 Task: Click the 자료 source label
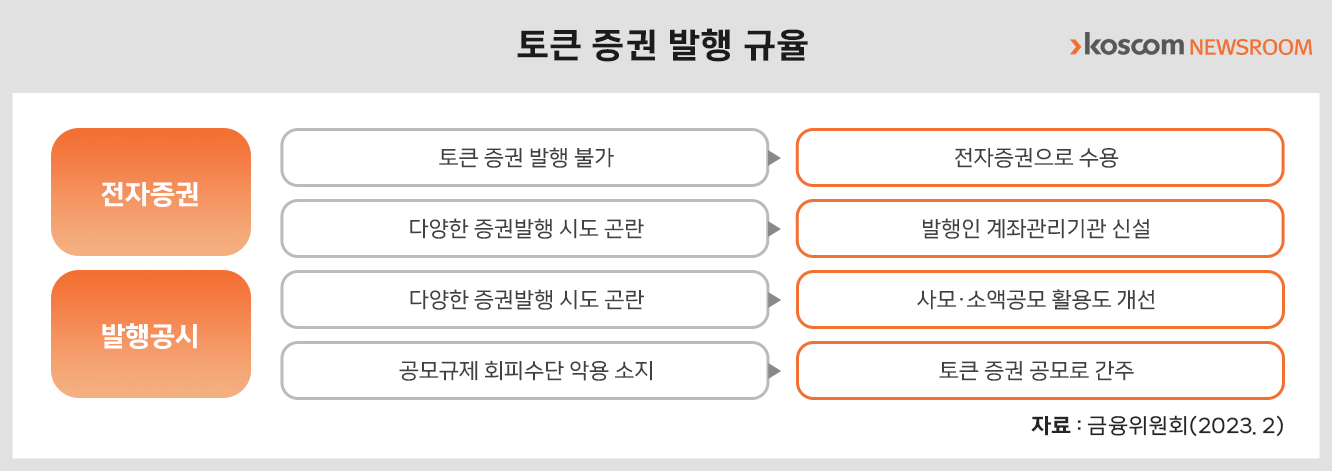tap(1050, 425)
